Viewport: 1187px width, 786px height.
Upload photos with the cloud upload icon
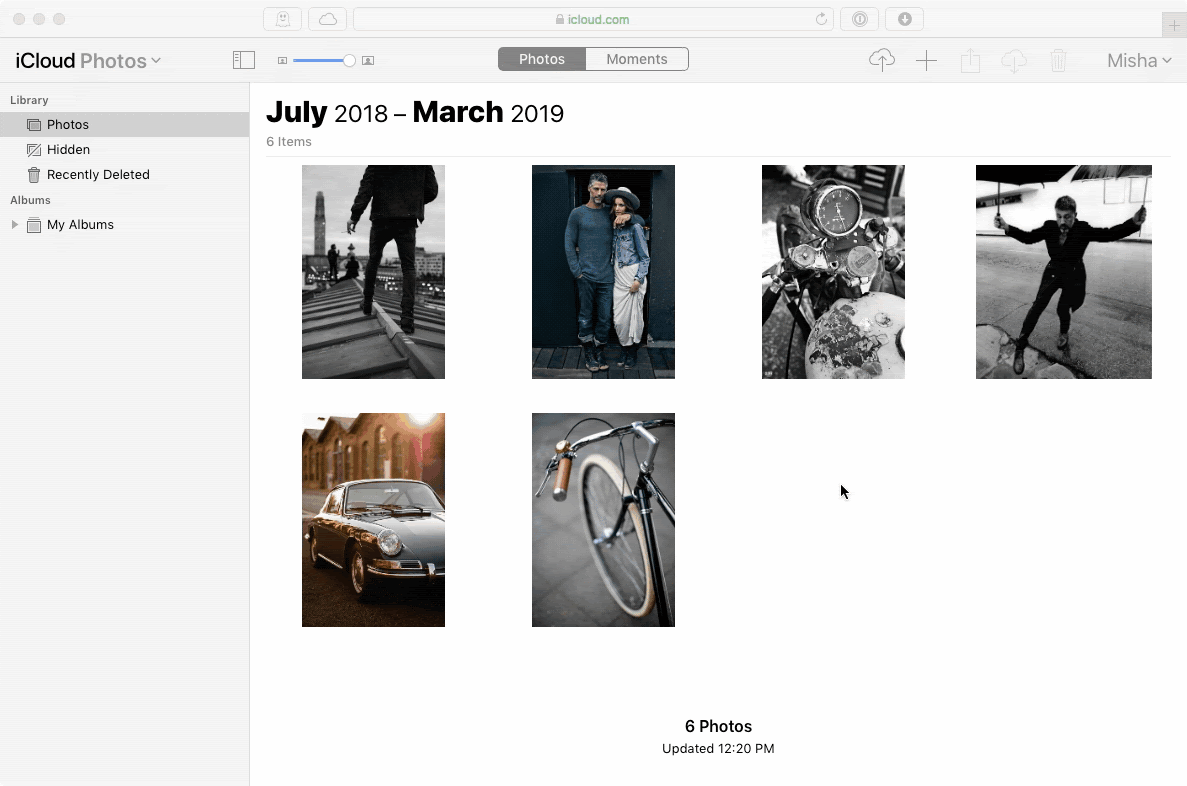point(882,60)
